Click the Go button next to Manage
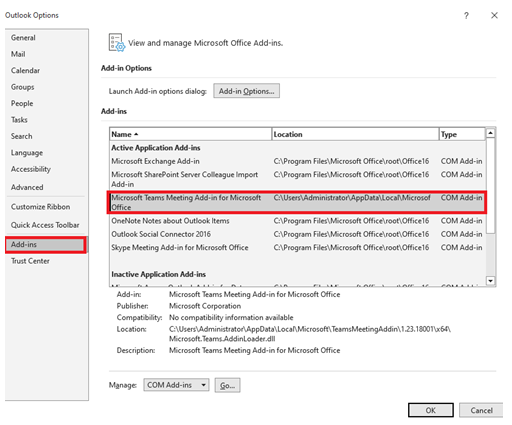The image size is (512, 425). [227, 385]
